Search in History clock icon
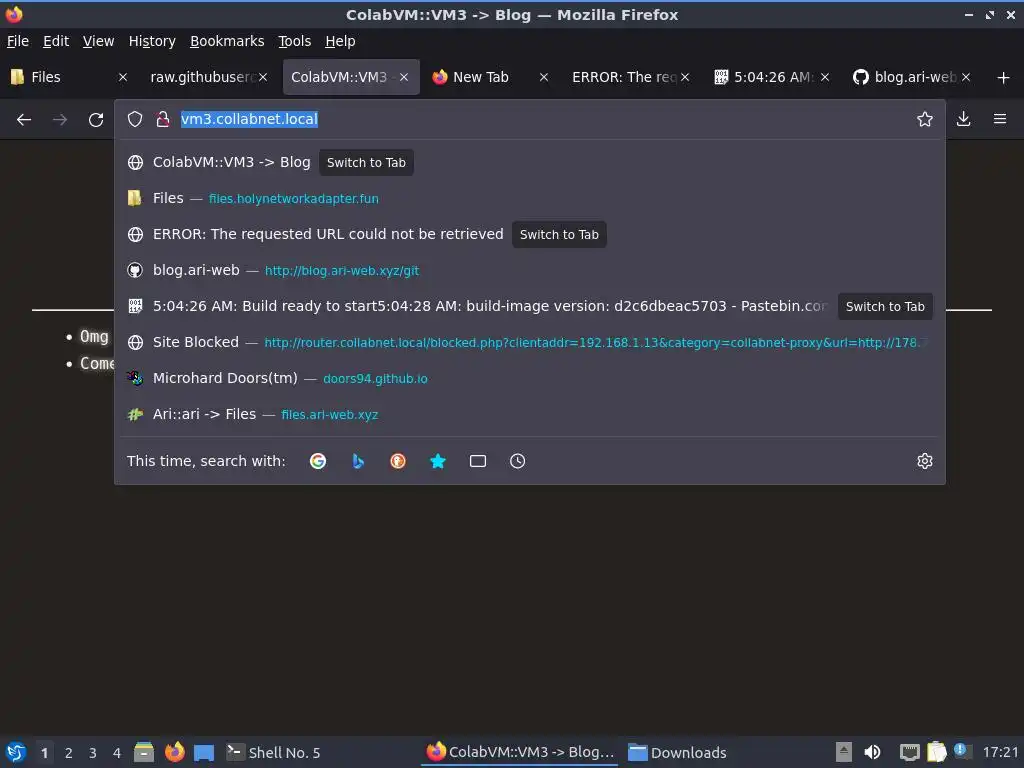1024x768 pixels. 517,461
